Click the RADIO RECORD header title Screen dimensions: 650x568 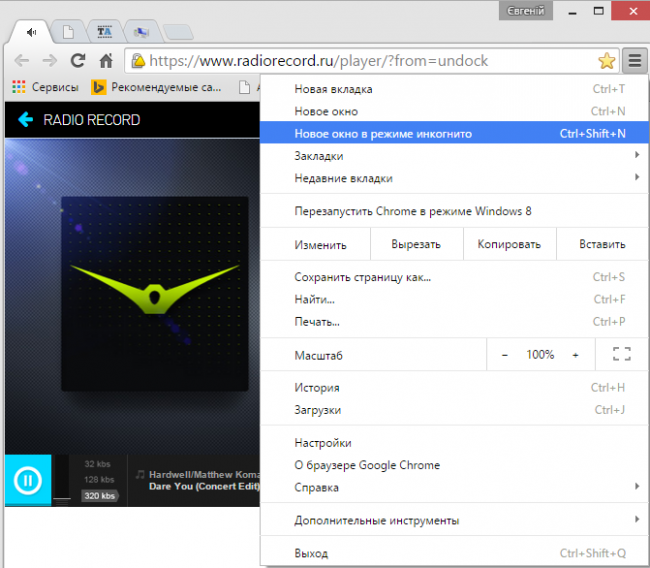tap(92, 120)
